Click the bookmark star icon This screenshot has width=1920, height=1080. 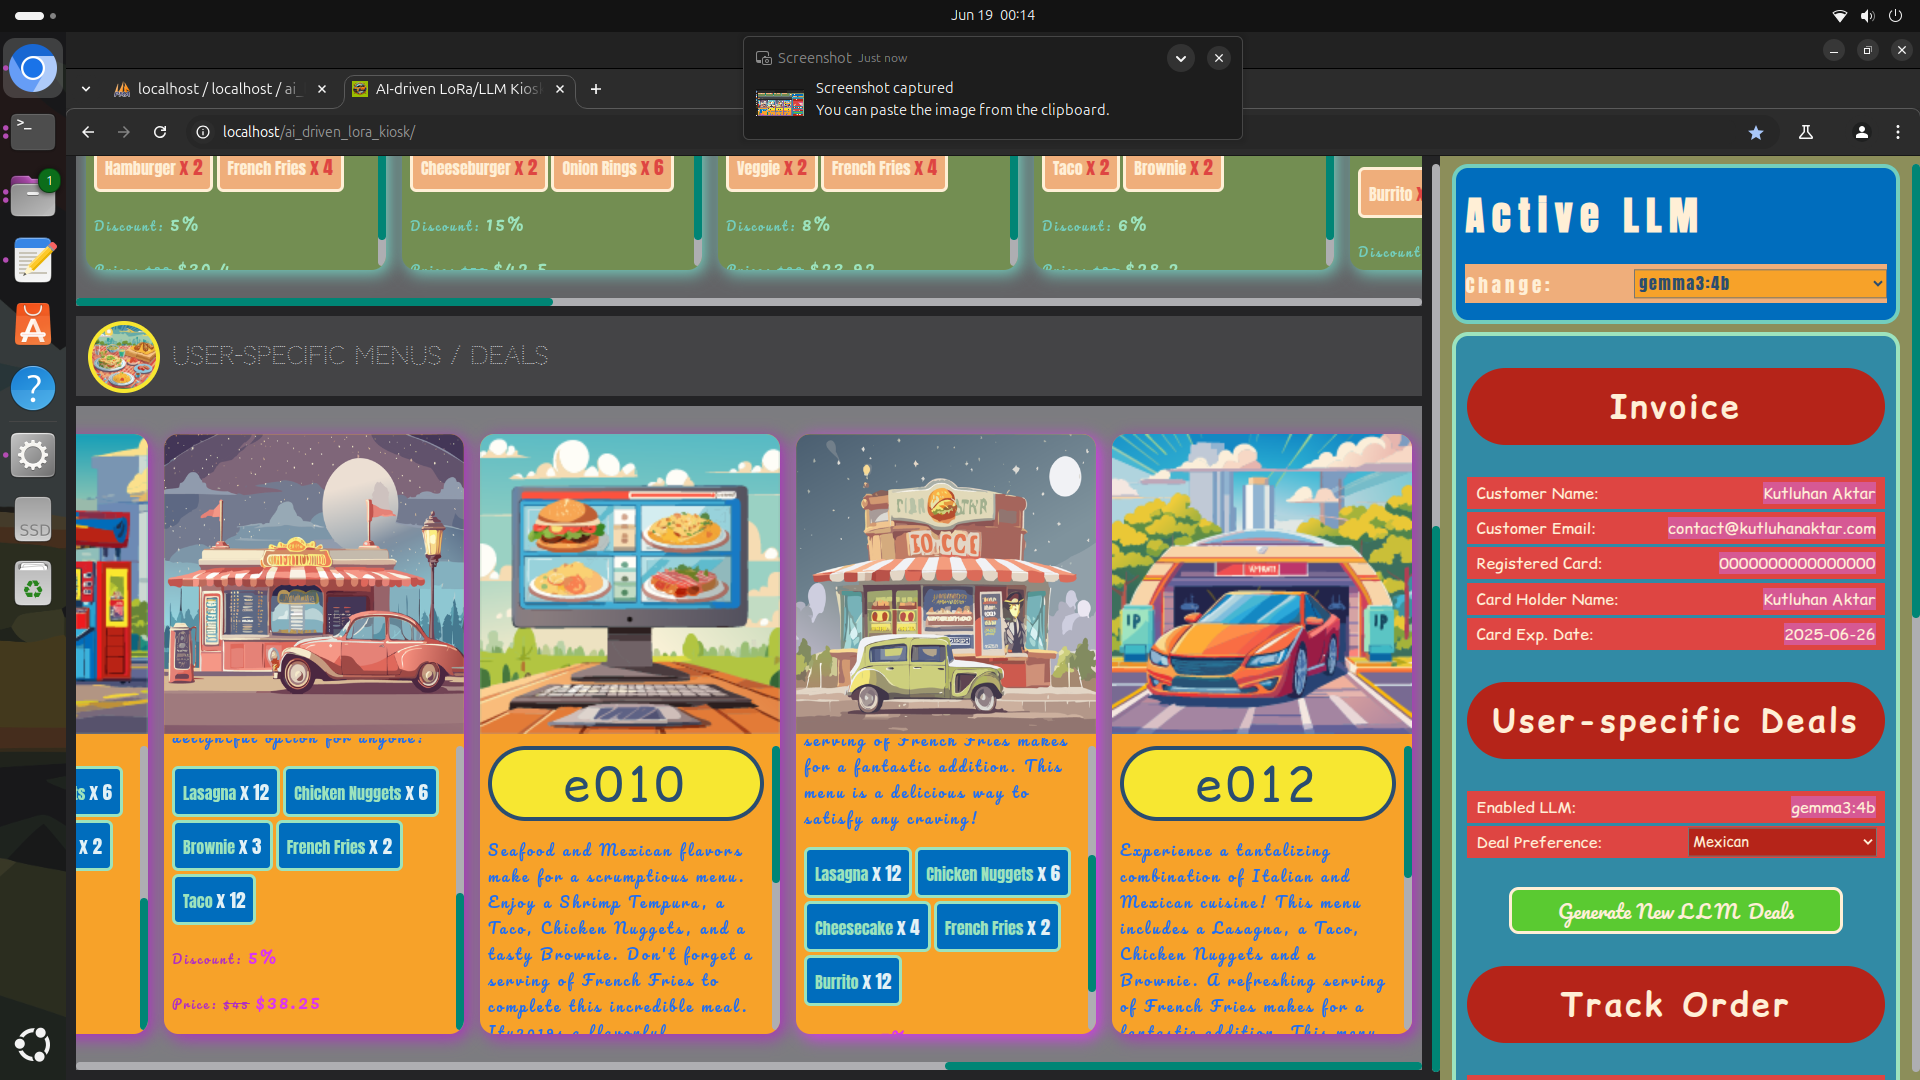[1755, 132]
